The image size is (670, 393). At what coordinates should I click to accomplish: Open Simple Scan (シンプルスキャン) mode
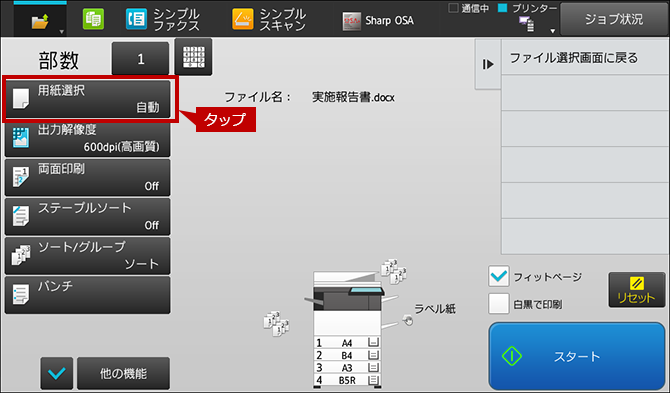(x=269, y=20)
